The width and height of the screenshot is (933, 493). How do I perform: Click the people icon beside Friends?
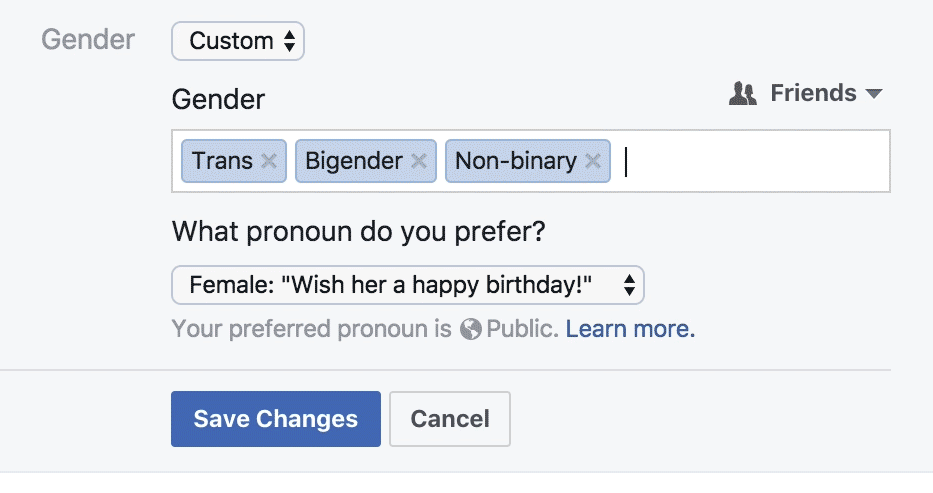743,94
